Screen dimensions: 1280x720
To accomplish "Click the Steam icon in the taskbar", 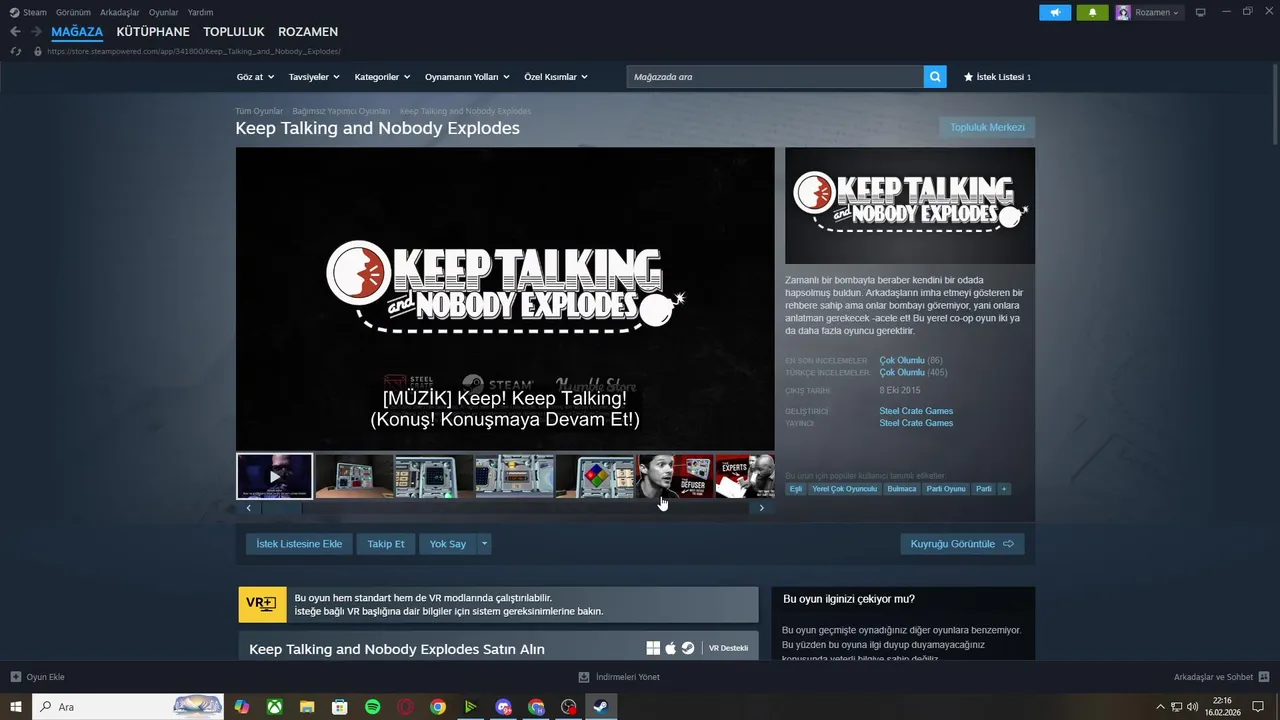I will pos(601,707).
